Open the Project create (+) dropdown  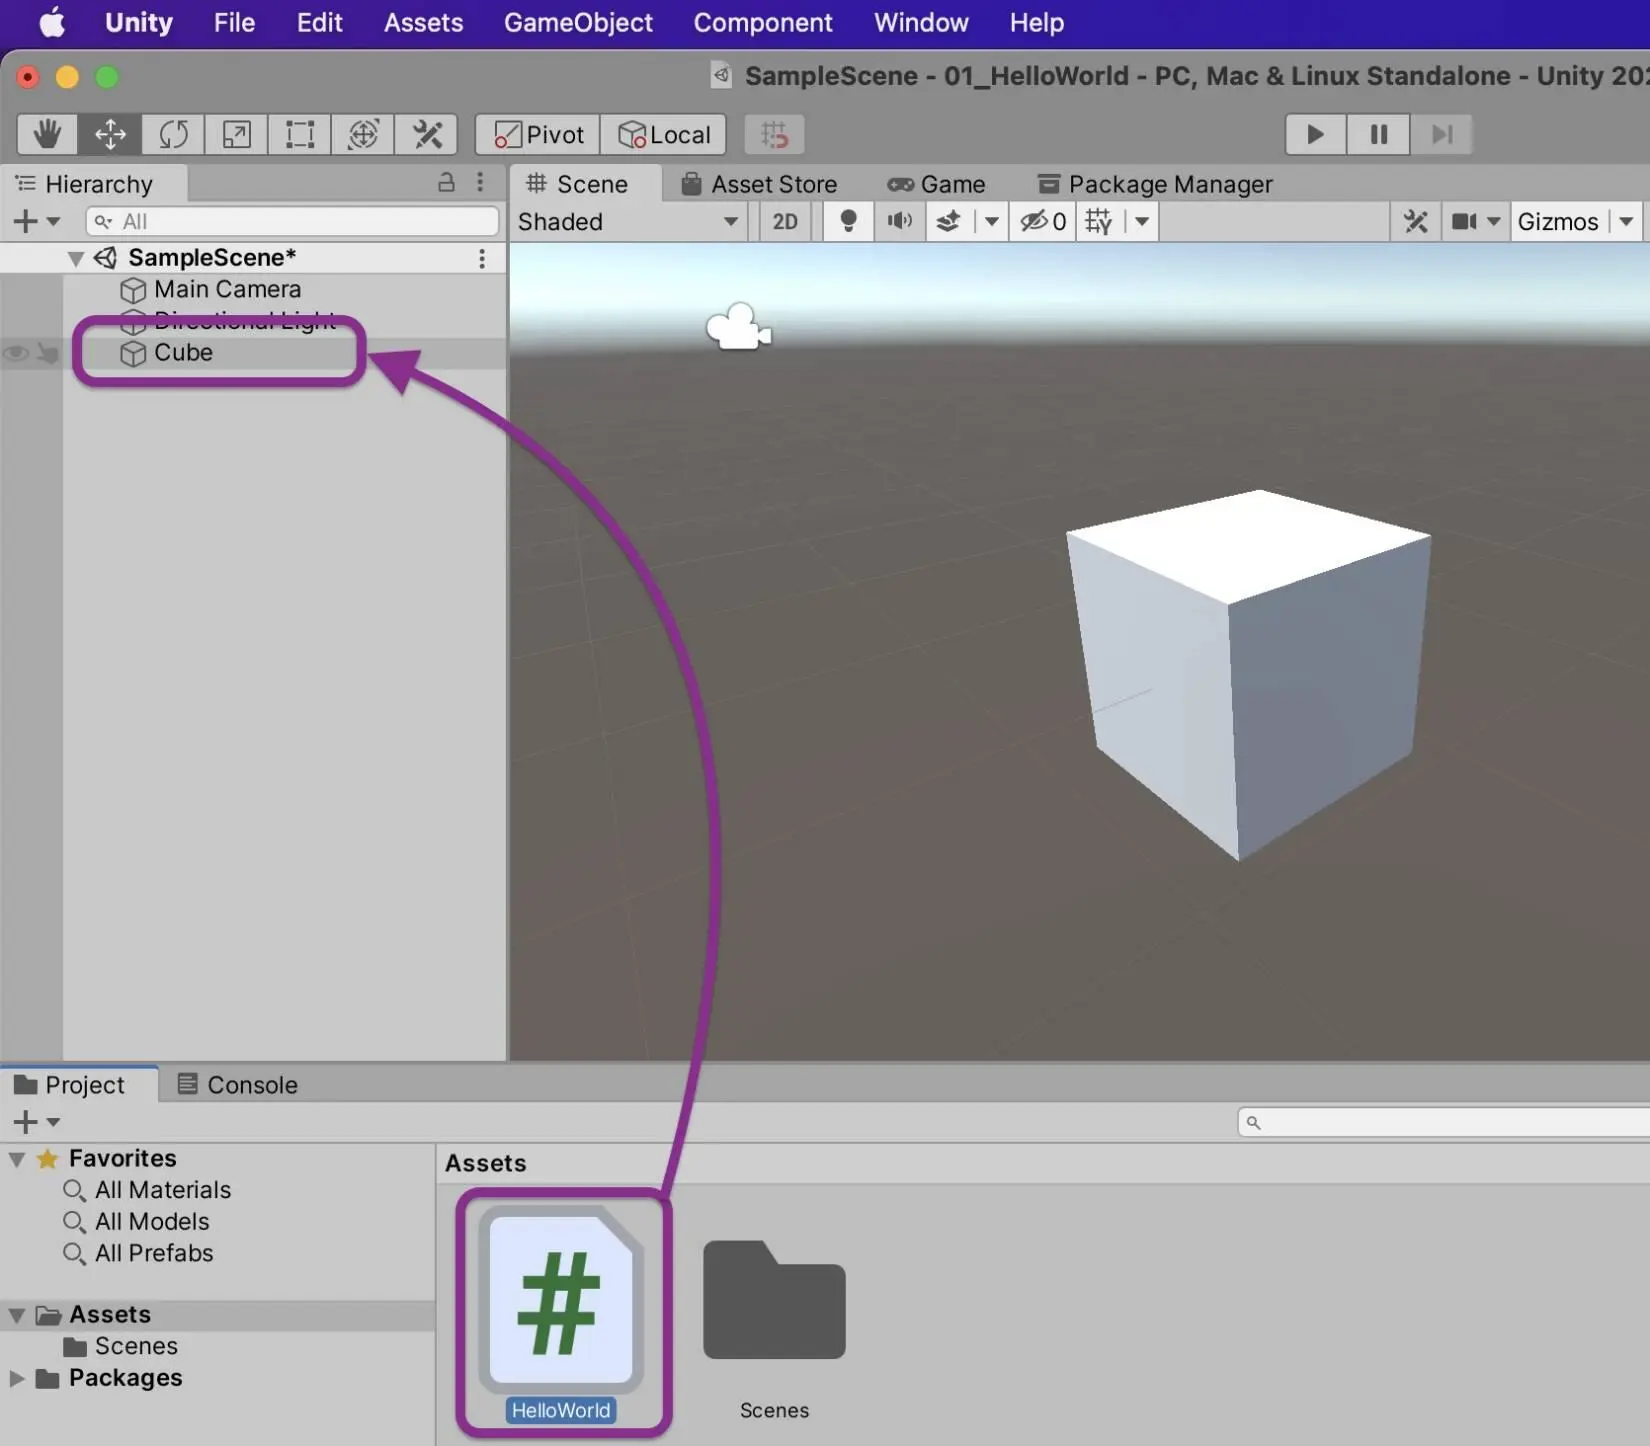coord(36,1122)
